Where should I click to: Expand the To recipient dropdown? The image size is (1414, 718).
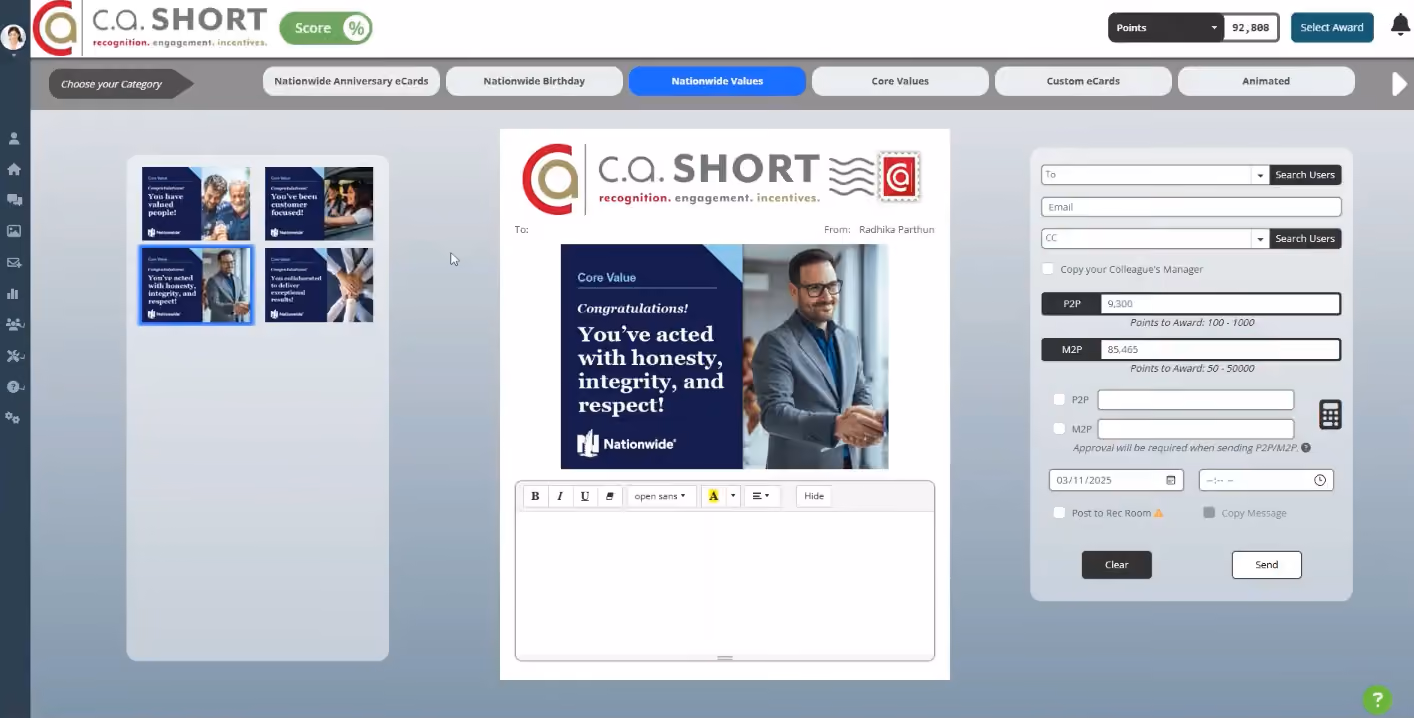pyautogui.click(x=1259, y=175)
